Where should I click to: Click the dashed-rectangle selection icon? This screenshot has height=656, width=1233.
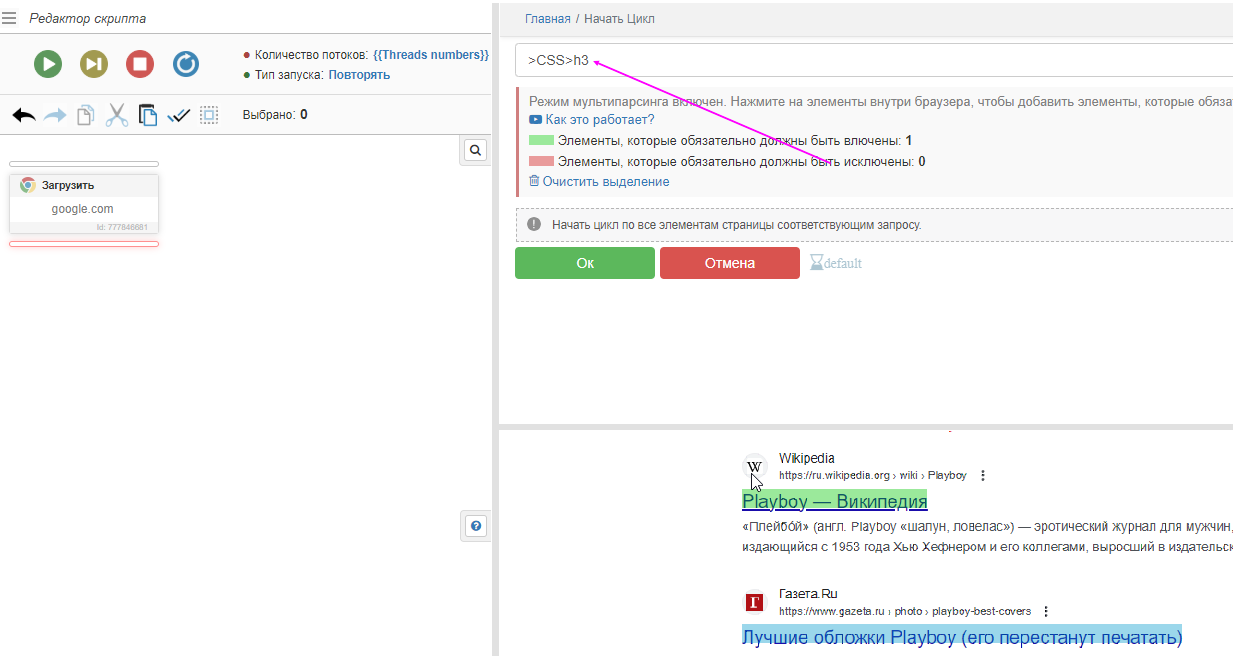click(x=209, y=115)
